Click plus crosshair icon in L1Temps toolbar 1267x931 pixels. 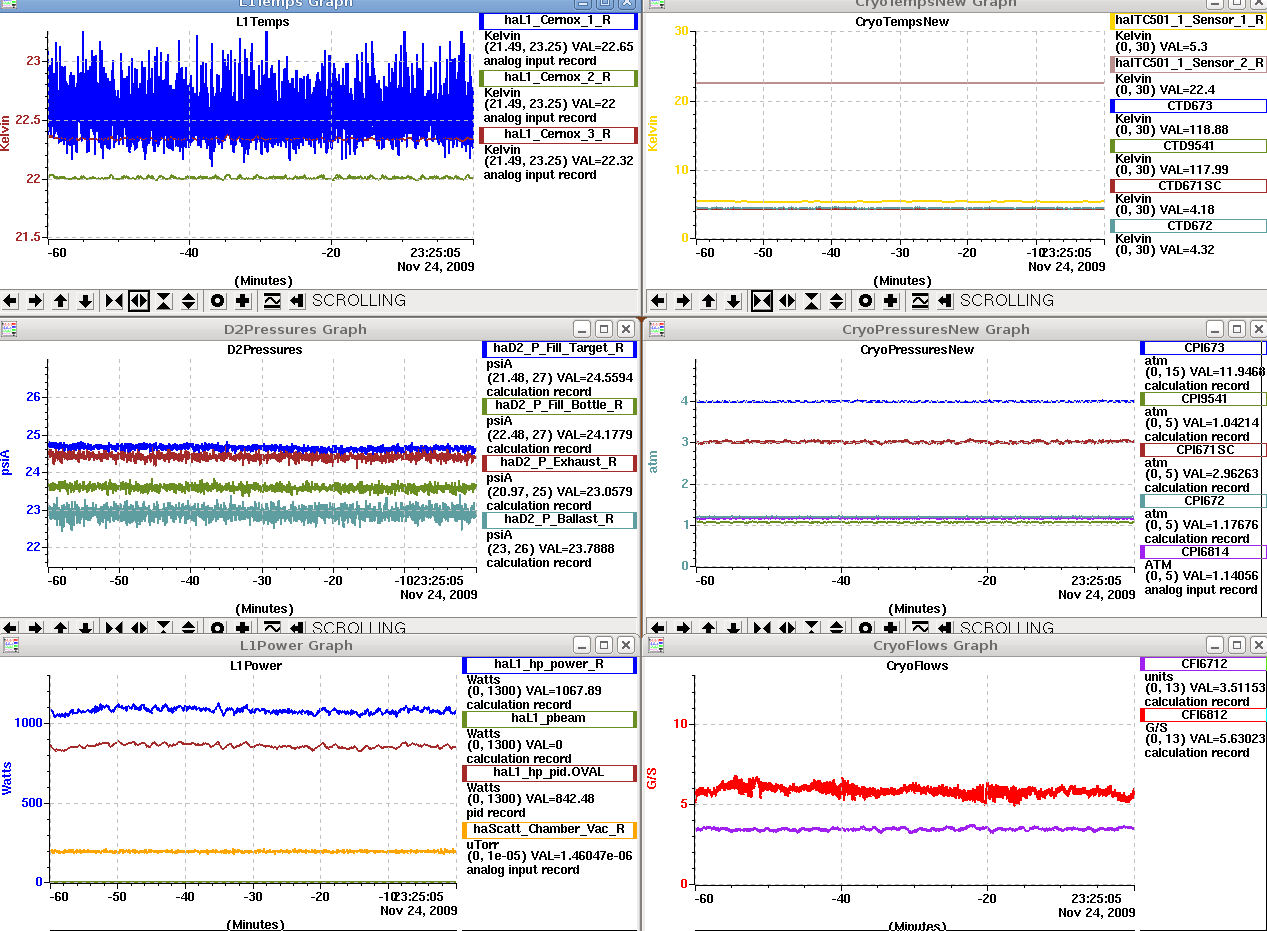[x=242, y=301]
